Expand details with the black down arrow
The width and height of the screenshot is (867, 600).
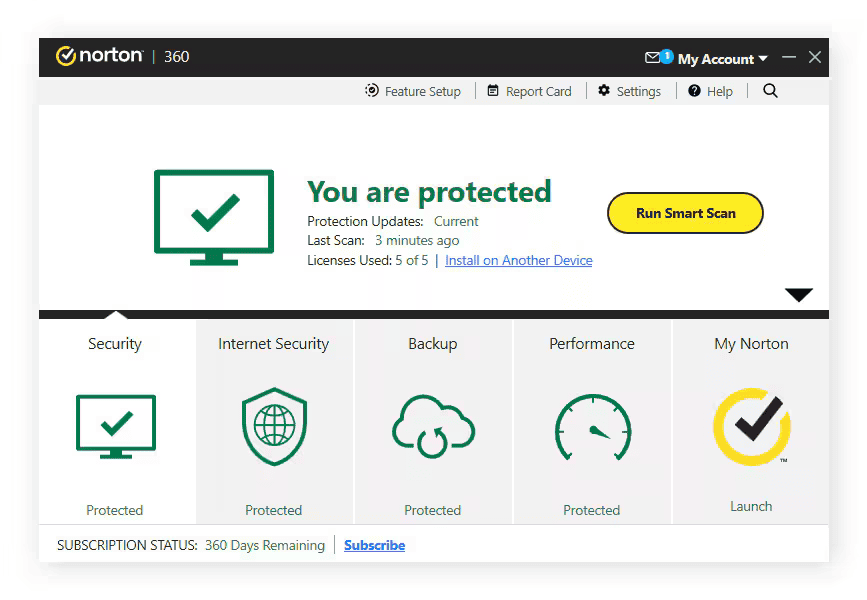(x=798, y=295)
